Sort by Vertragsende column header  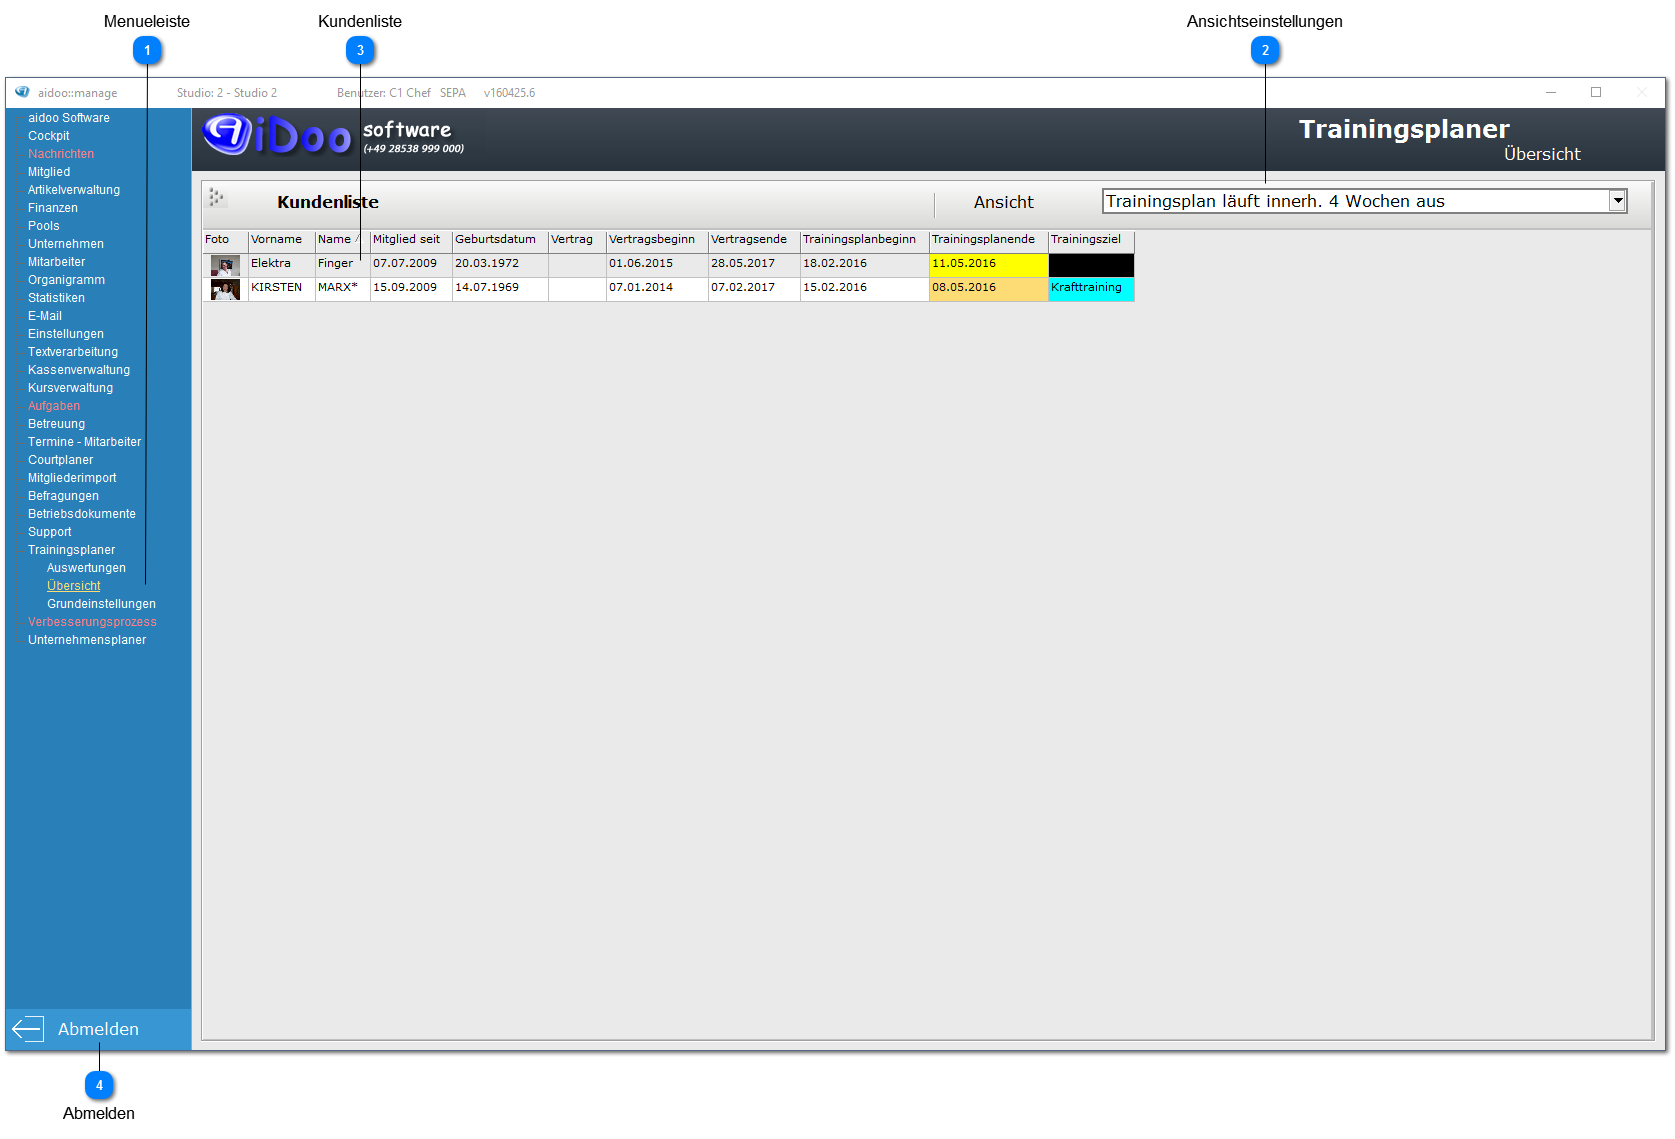point(754,240)
